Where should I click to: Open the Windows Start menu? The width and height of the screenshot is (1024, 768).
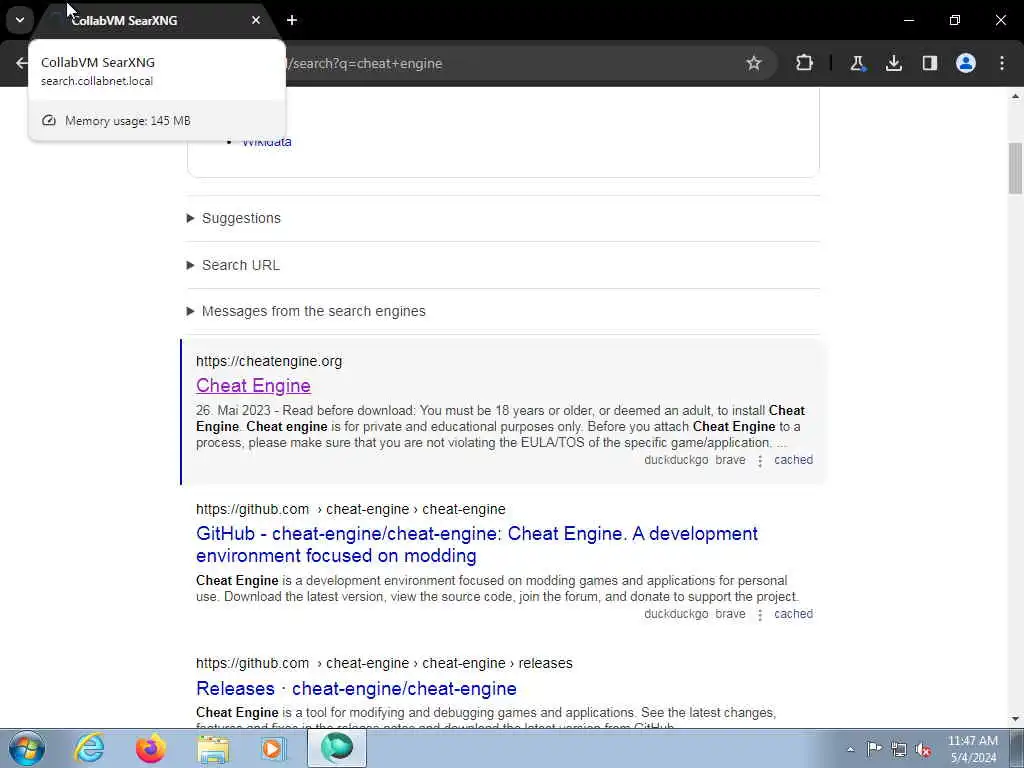27,748
